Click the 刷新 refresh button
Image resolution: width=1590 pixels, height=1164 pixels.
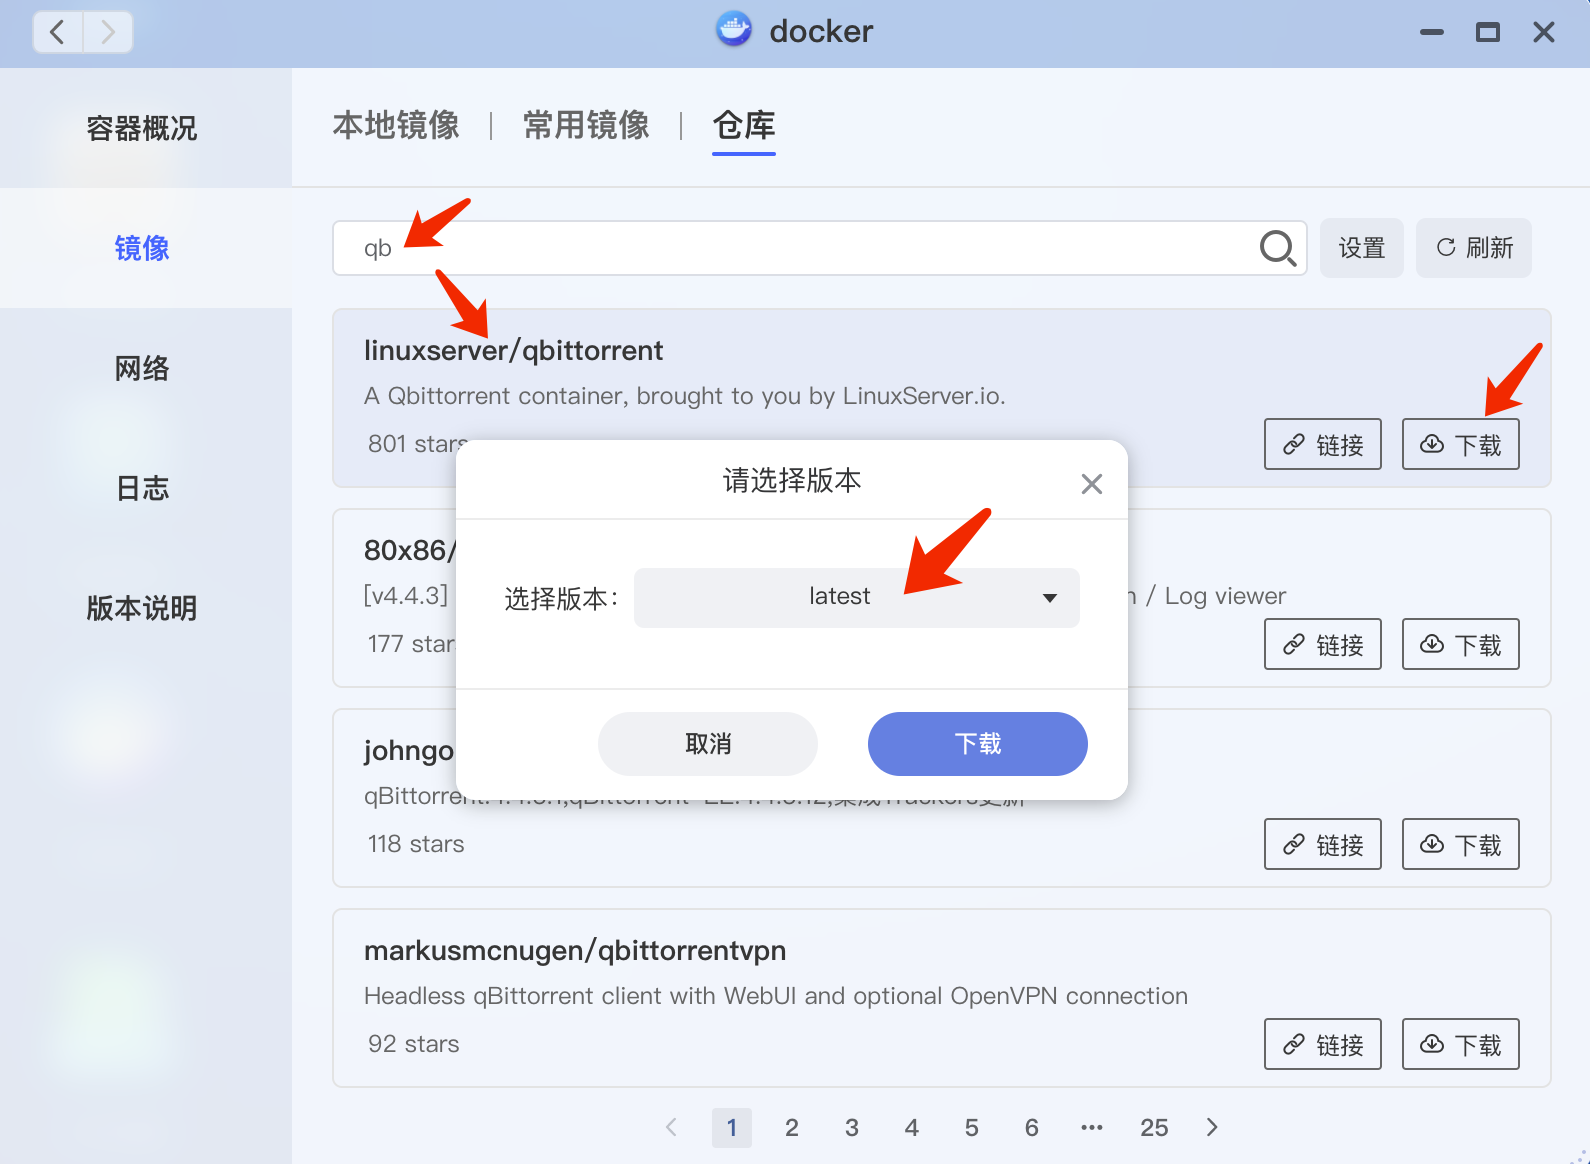pos(1474,248)
